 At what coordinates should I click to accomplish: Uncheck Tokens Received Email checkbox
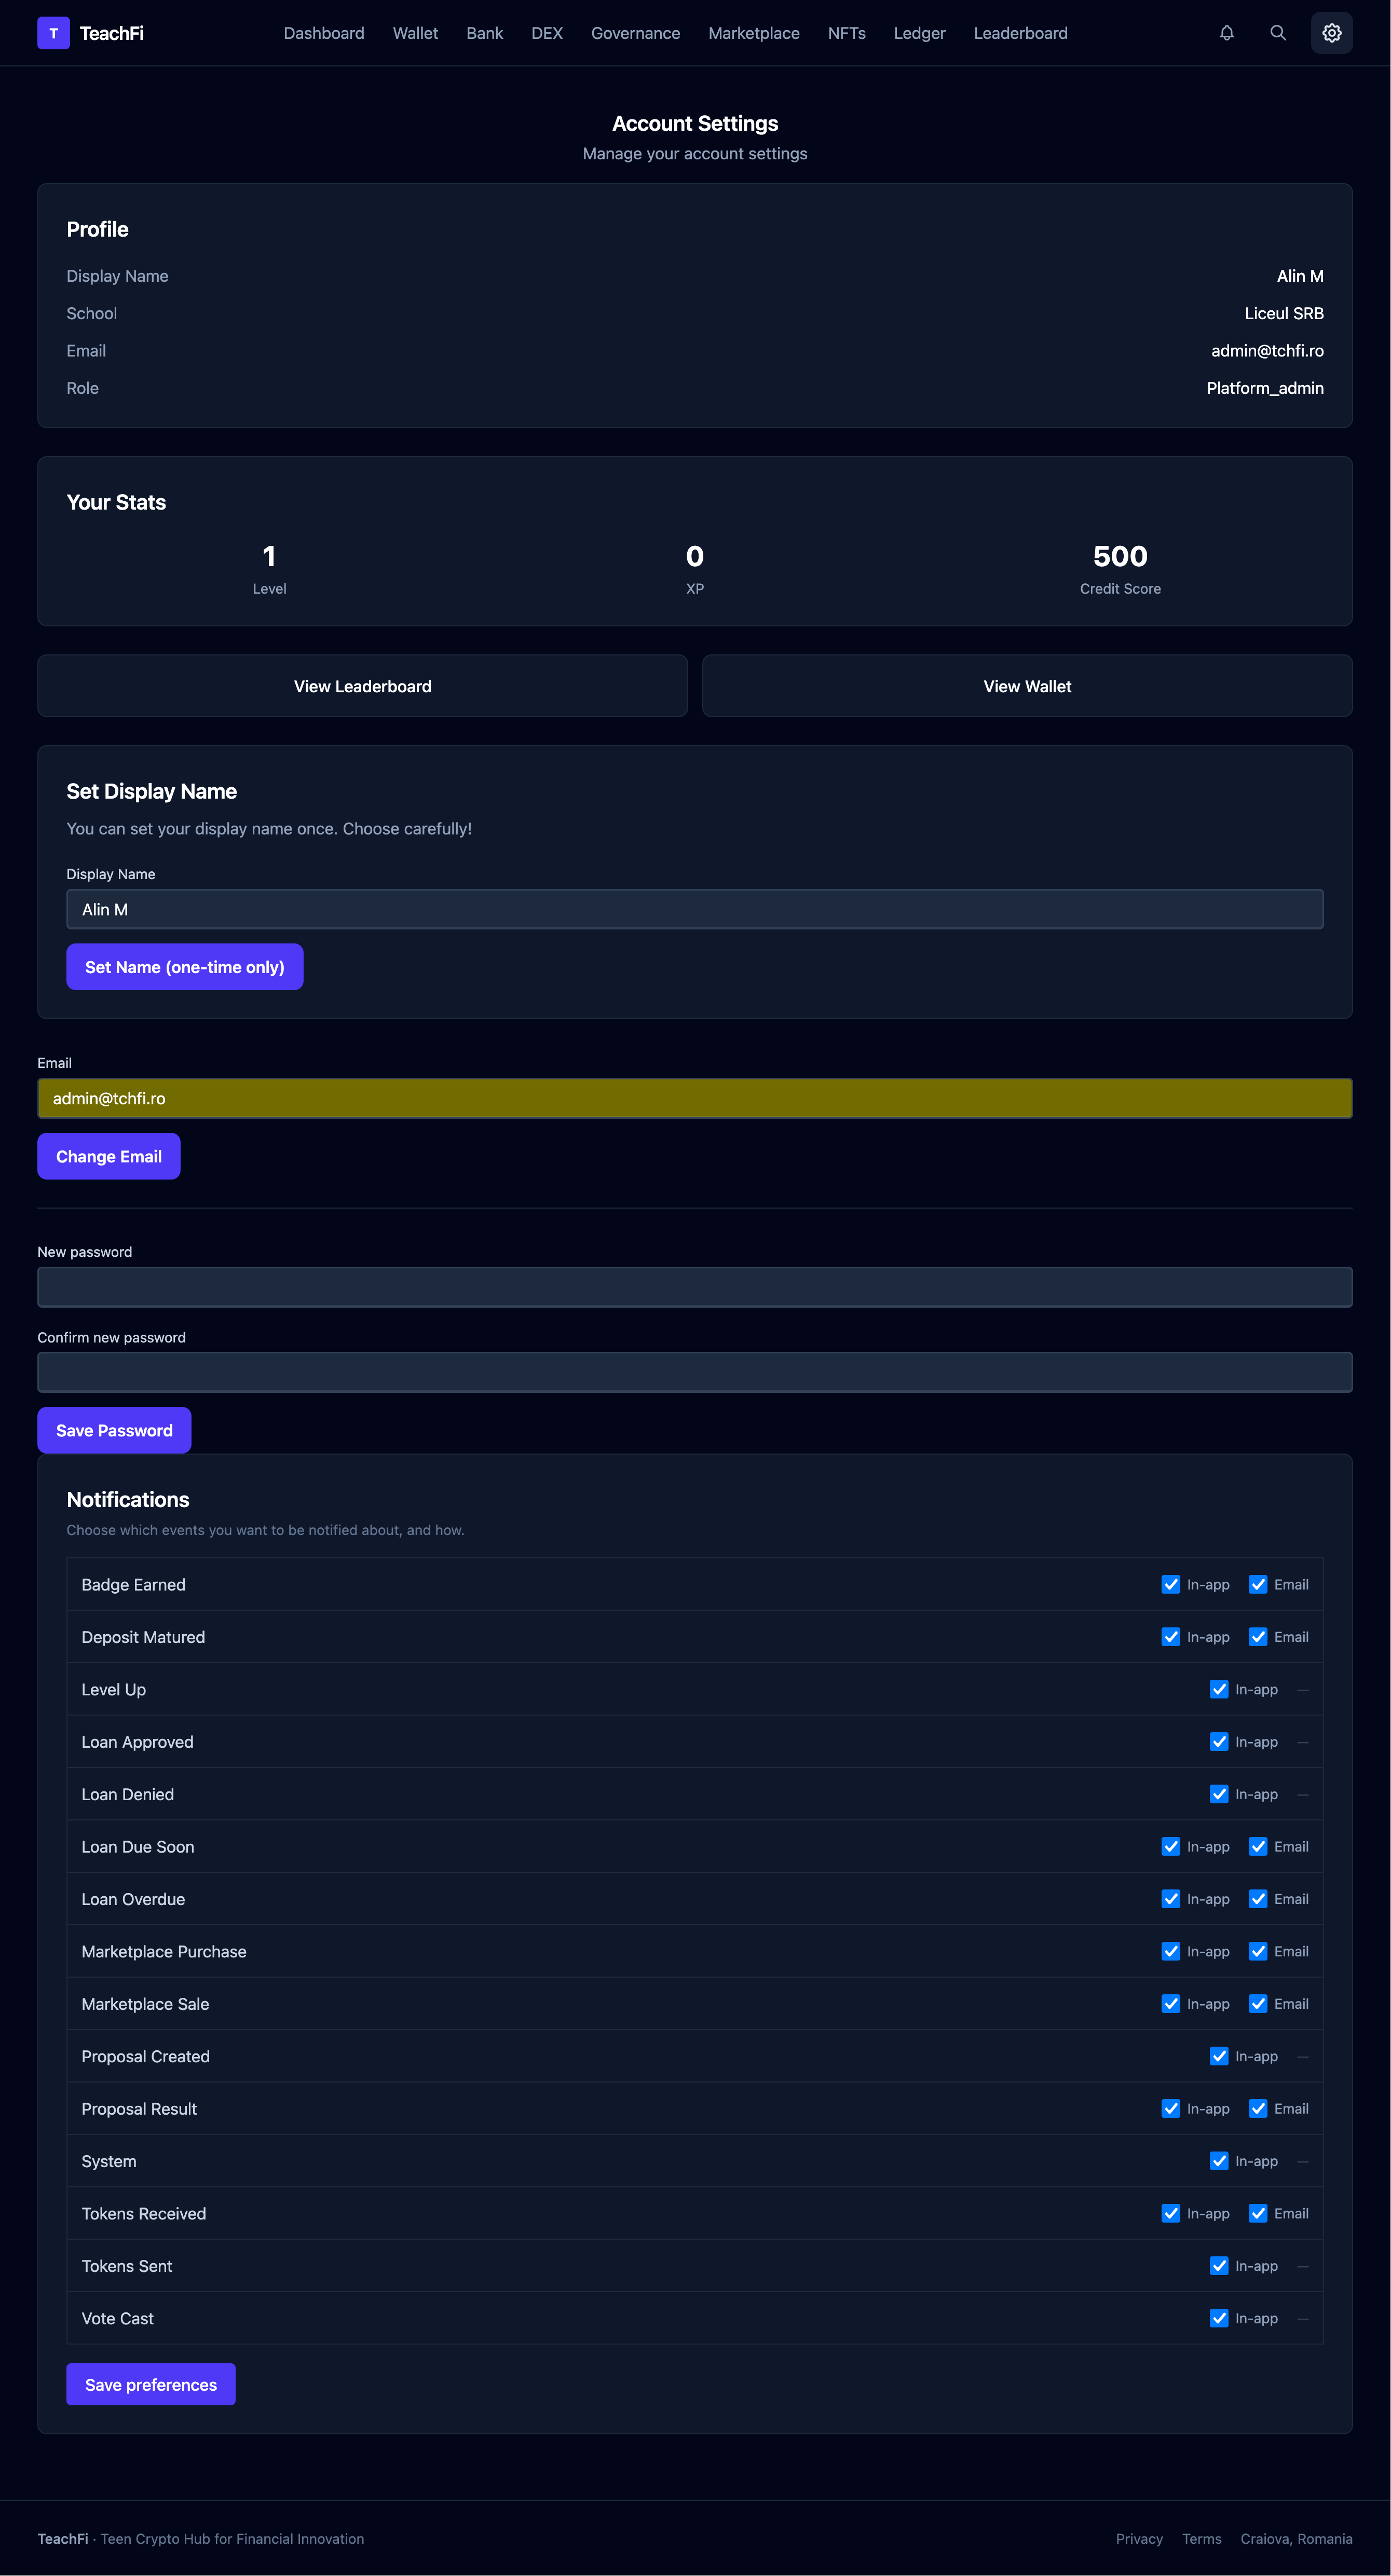[x=1257, y=2213]
